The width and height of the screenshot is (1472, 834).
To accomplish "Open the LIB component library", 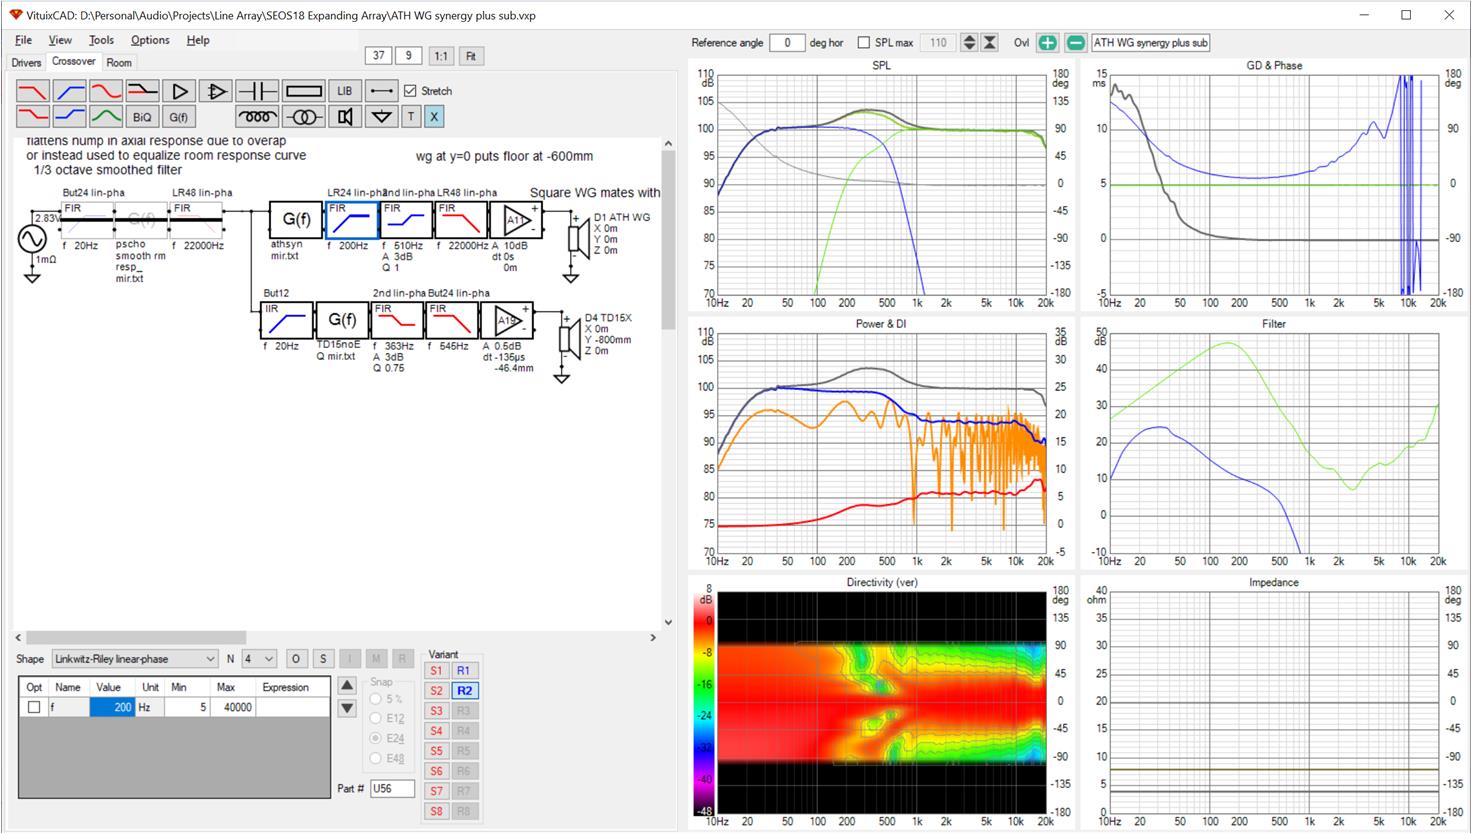I will click(345, 91).
